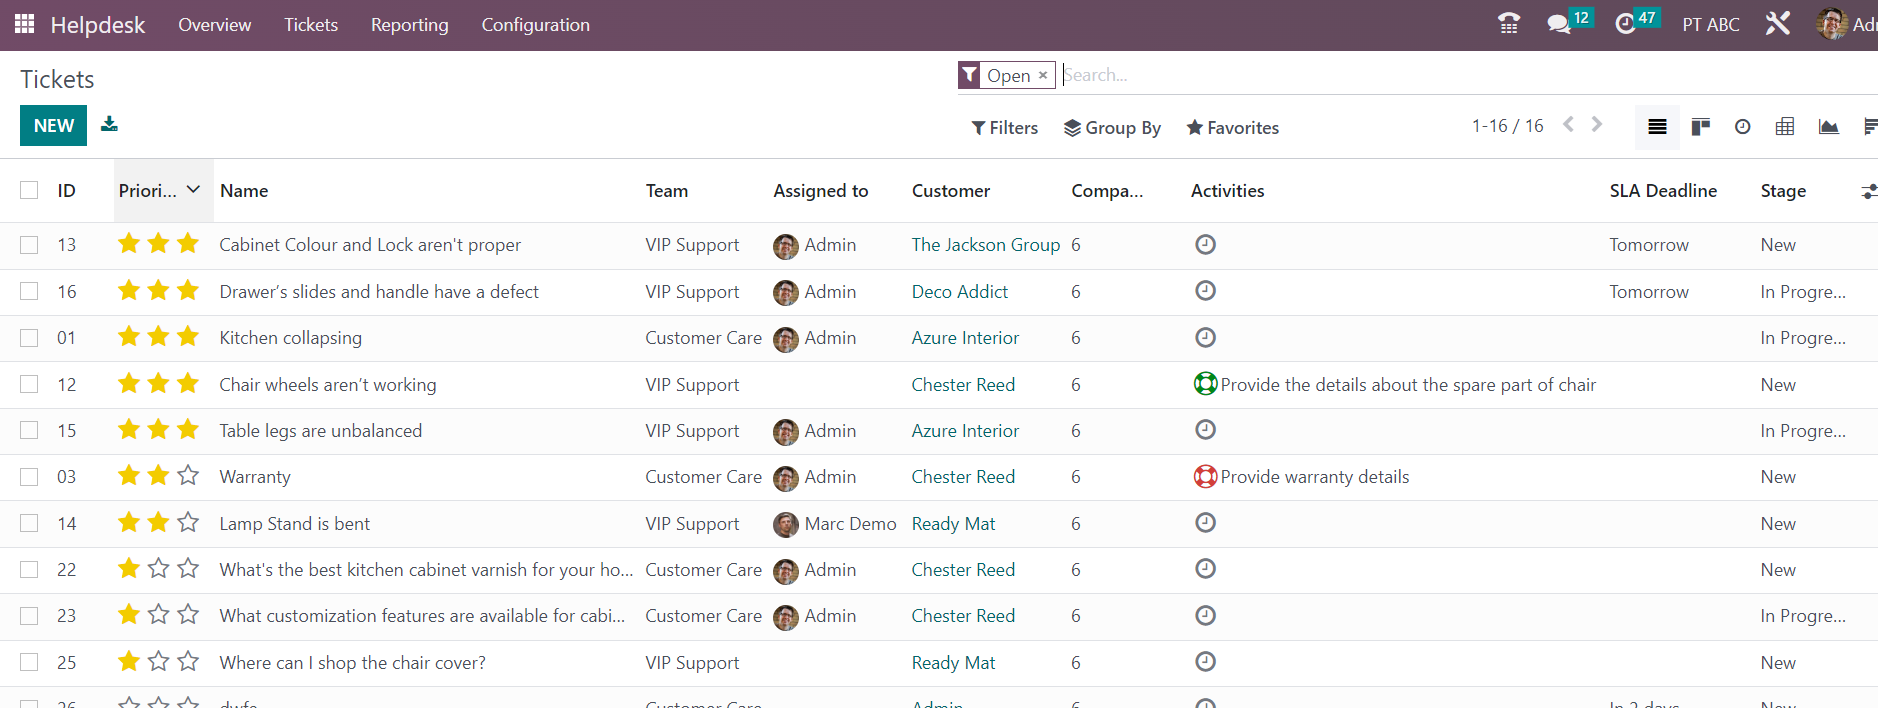The width and height of the screenshot is (1878, 708).
Task: Expand the Filters dropdown
Action: coord(1004,128)
